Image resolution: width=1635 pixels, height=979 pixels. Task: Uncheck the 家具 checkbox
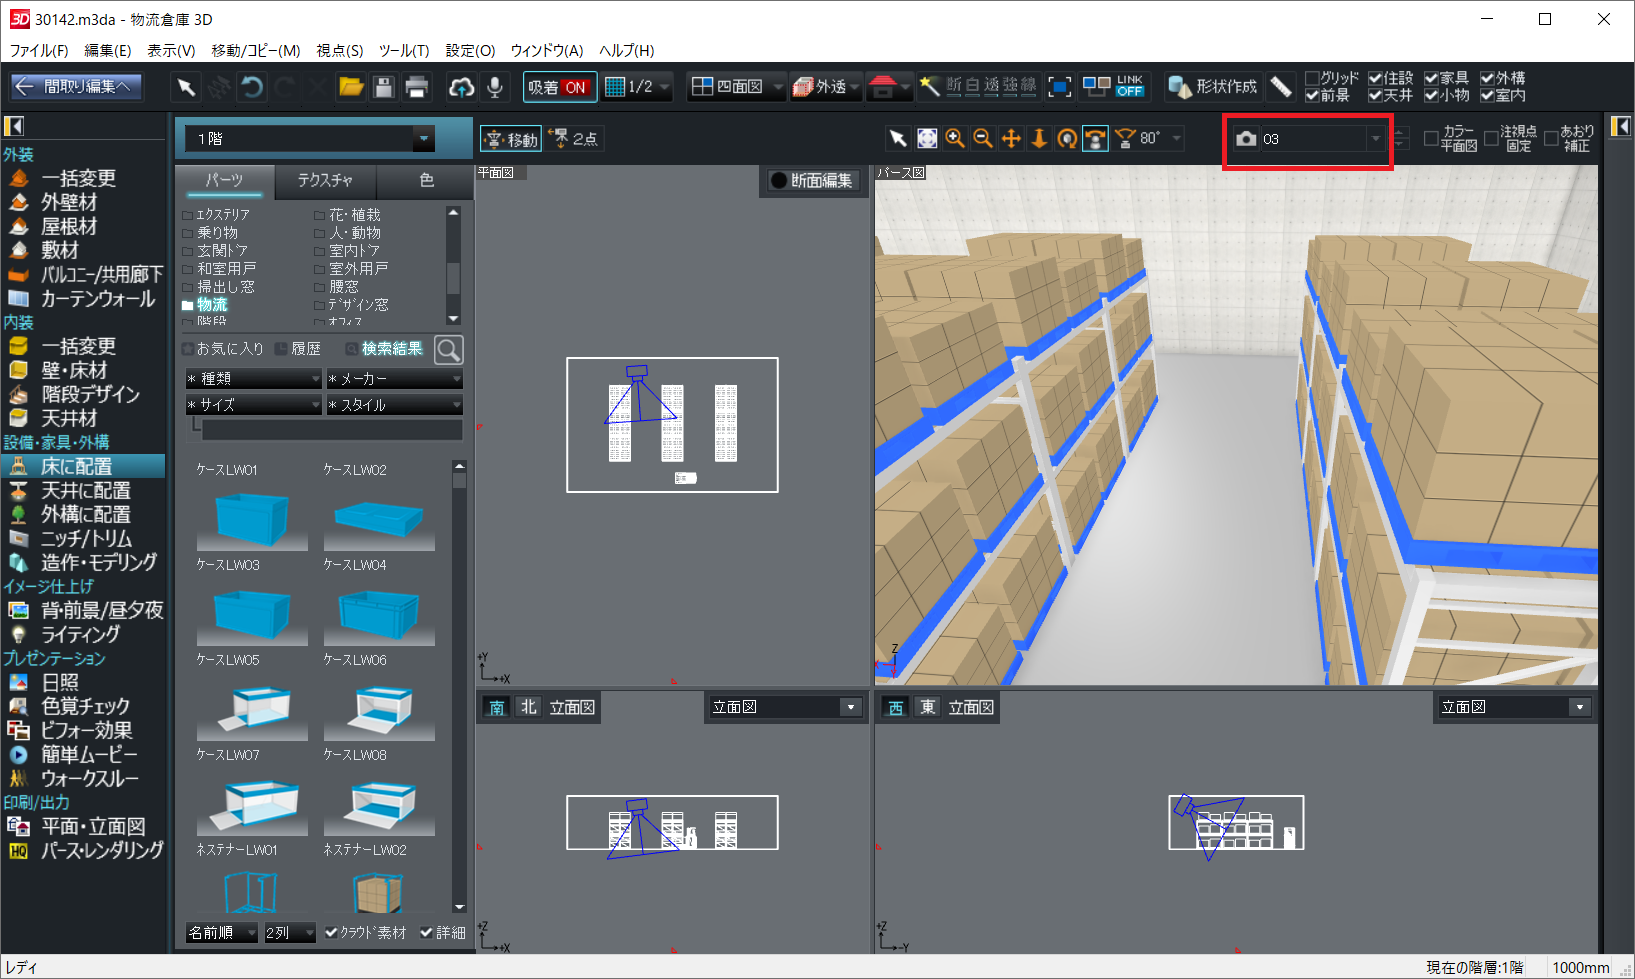tap(1431, 78)
